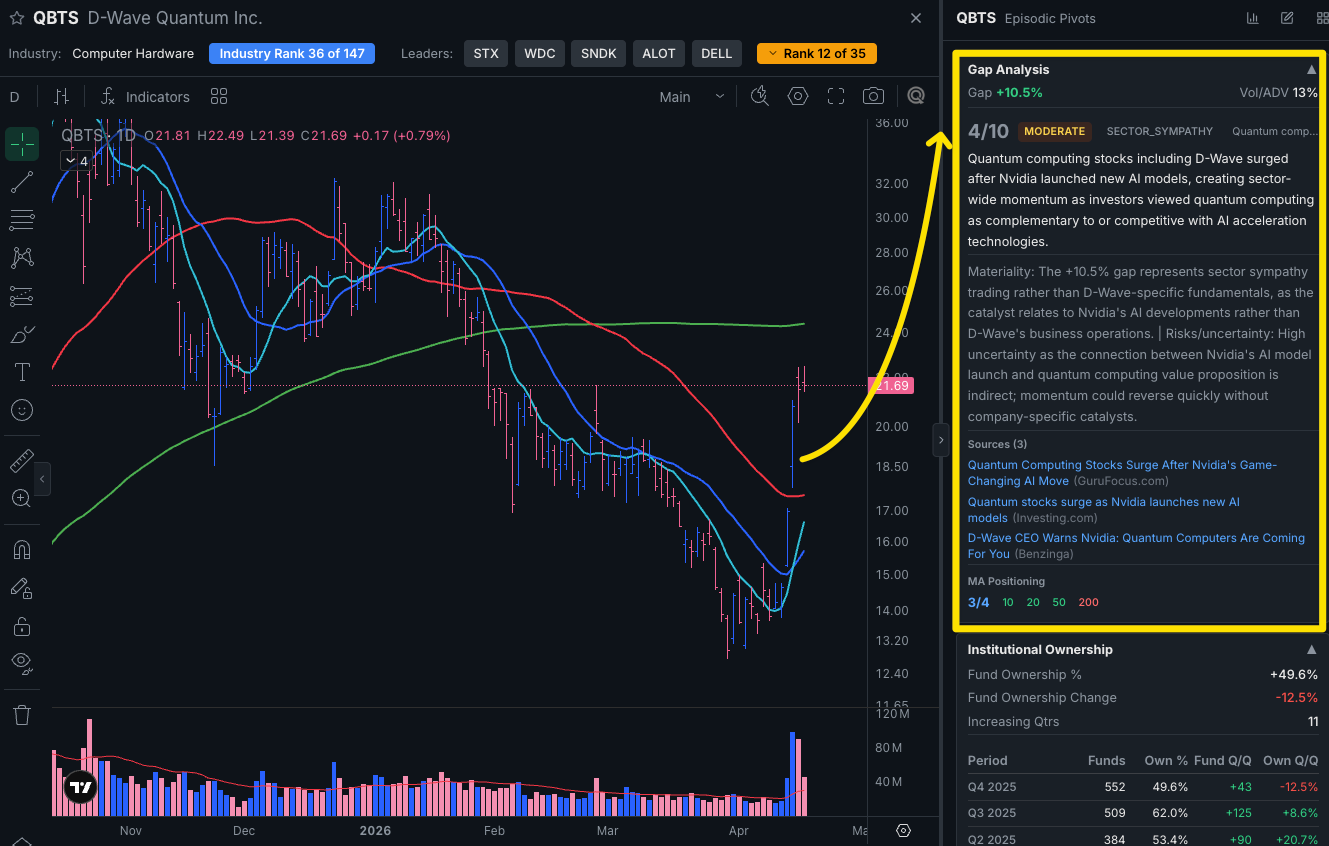The width and height of the screenshot is (1329, 846).
Task: Toggle magnet mode for drawings
Action: [x=21, y=549]
